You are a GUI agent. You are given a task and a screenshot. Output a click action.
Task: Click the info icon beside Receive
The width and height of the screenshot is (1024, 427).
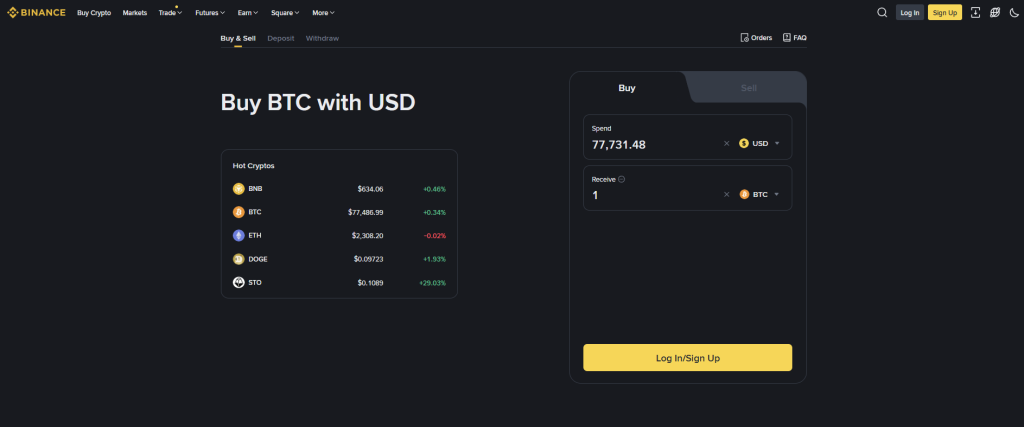coord(622,179)
